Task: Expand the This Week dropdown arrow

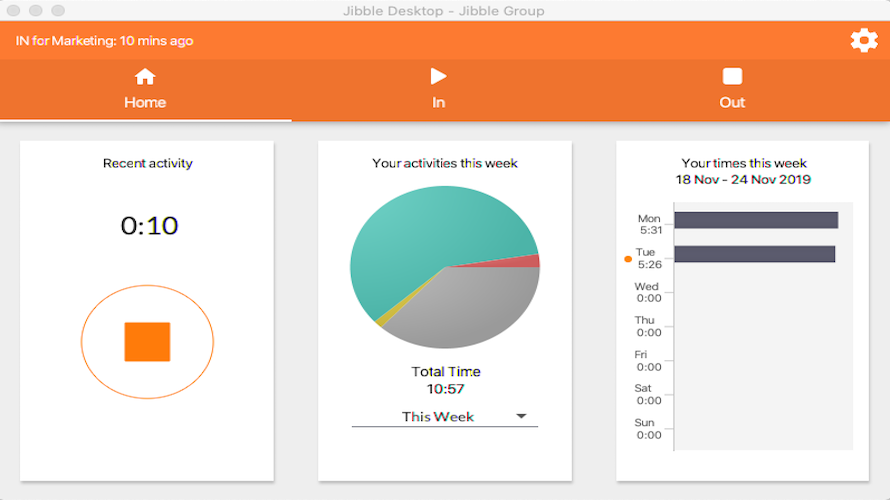Action: click(x=521, y=416)
